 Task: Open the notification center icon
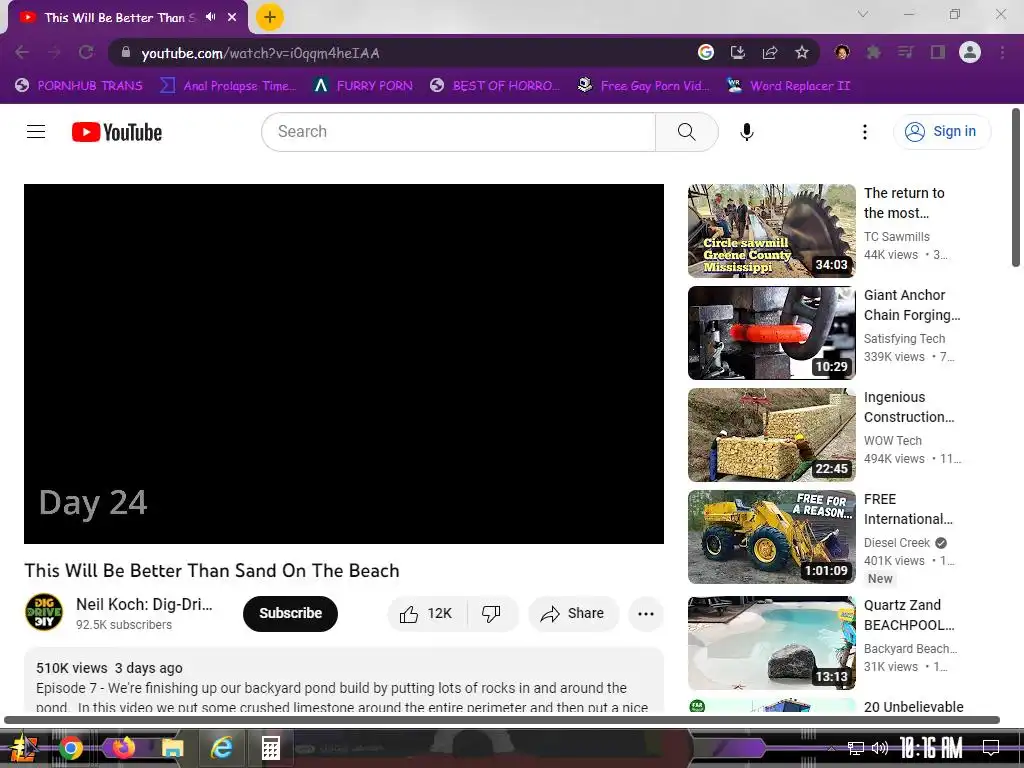point(991,748)
